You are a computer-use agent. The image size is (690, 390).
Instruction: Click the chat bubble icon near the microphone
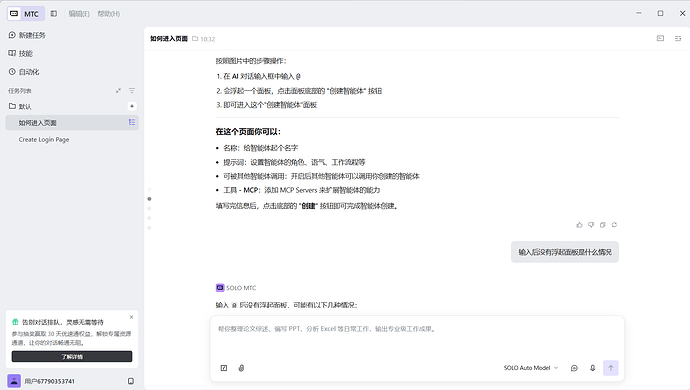coord(574,368)
